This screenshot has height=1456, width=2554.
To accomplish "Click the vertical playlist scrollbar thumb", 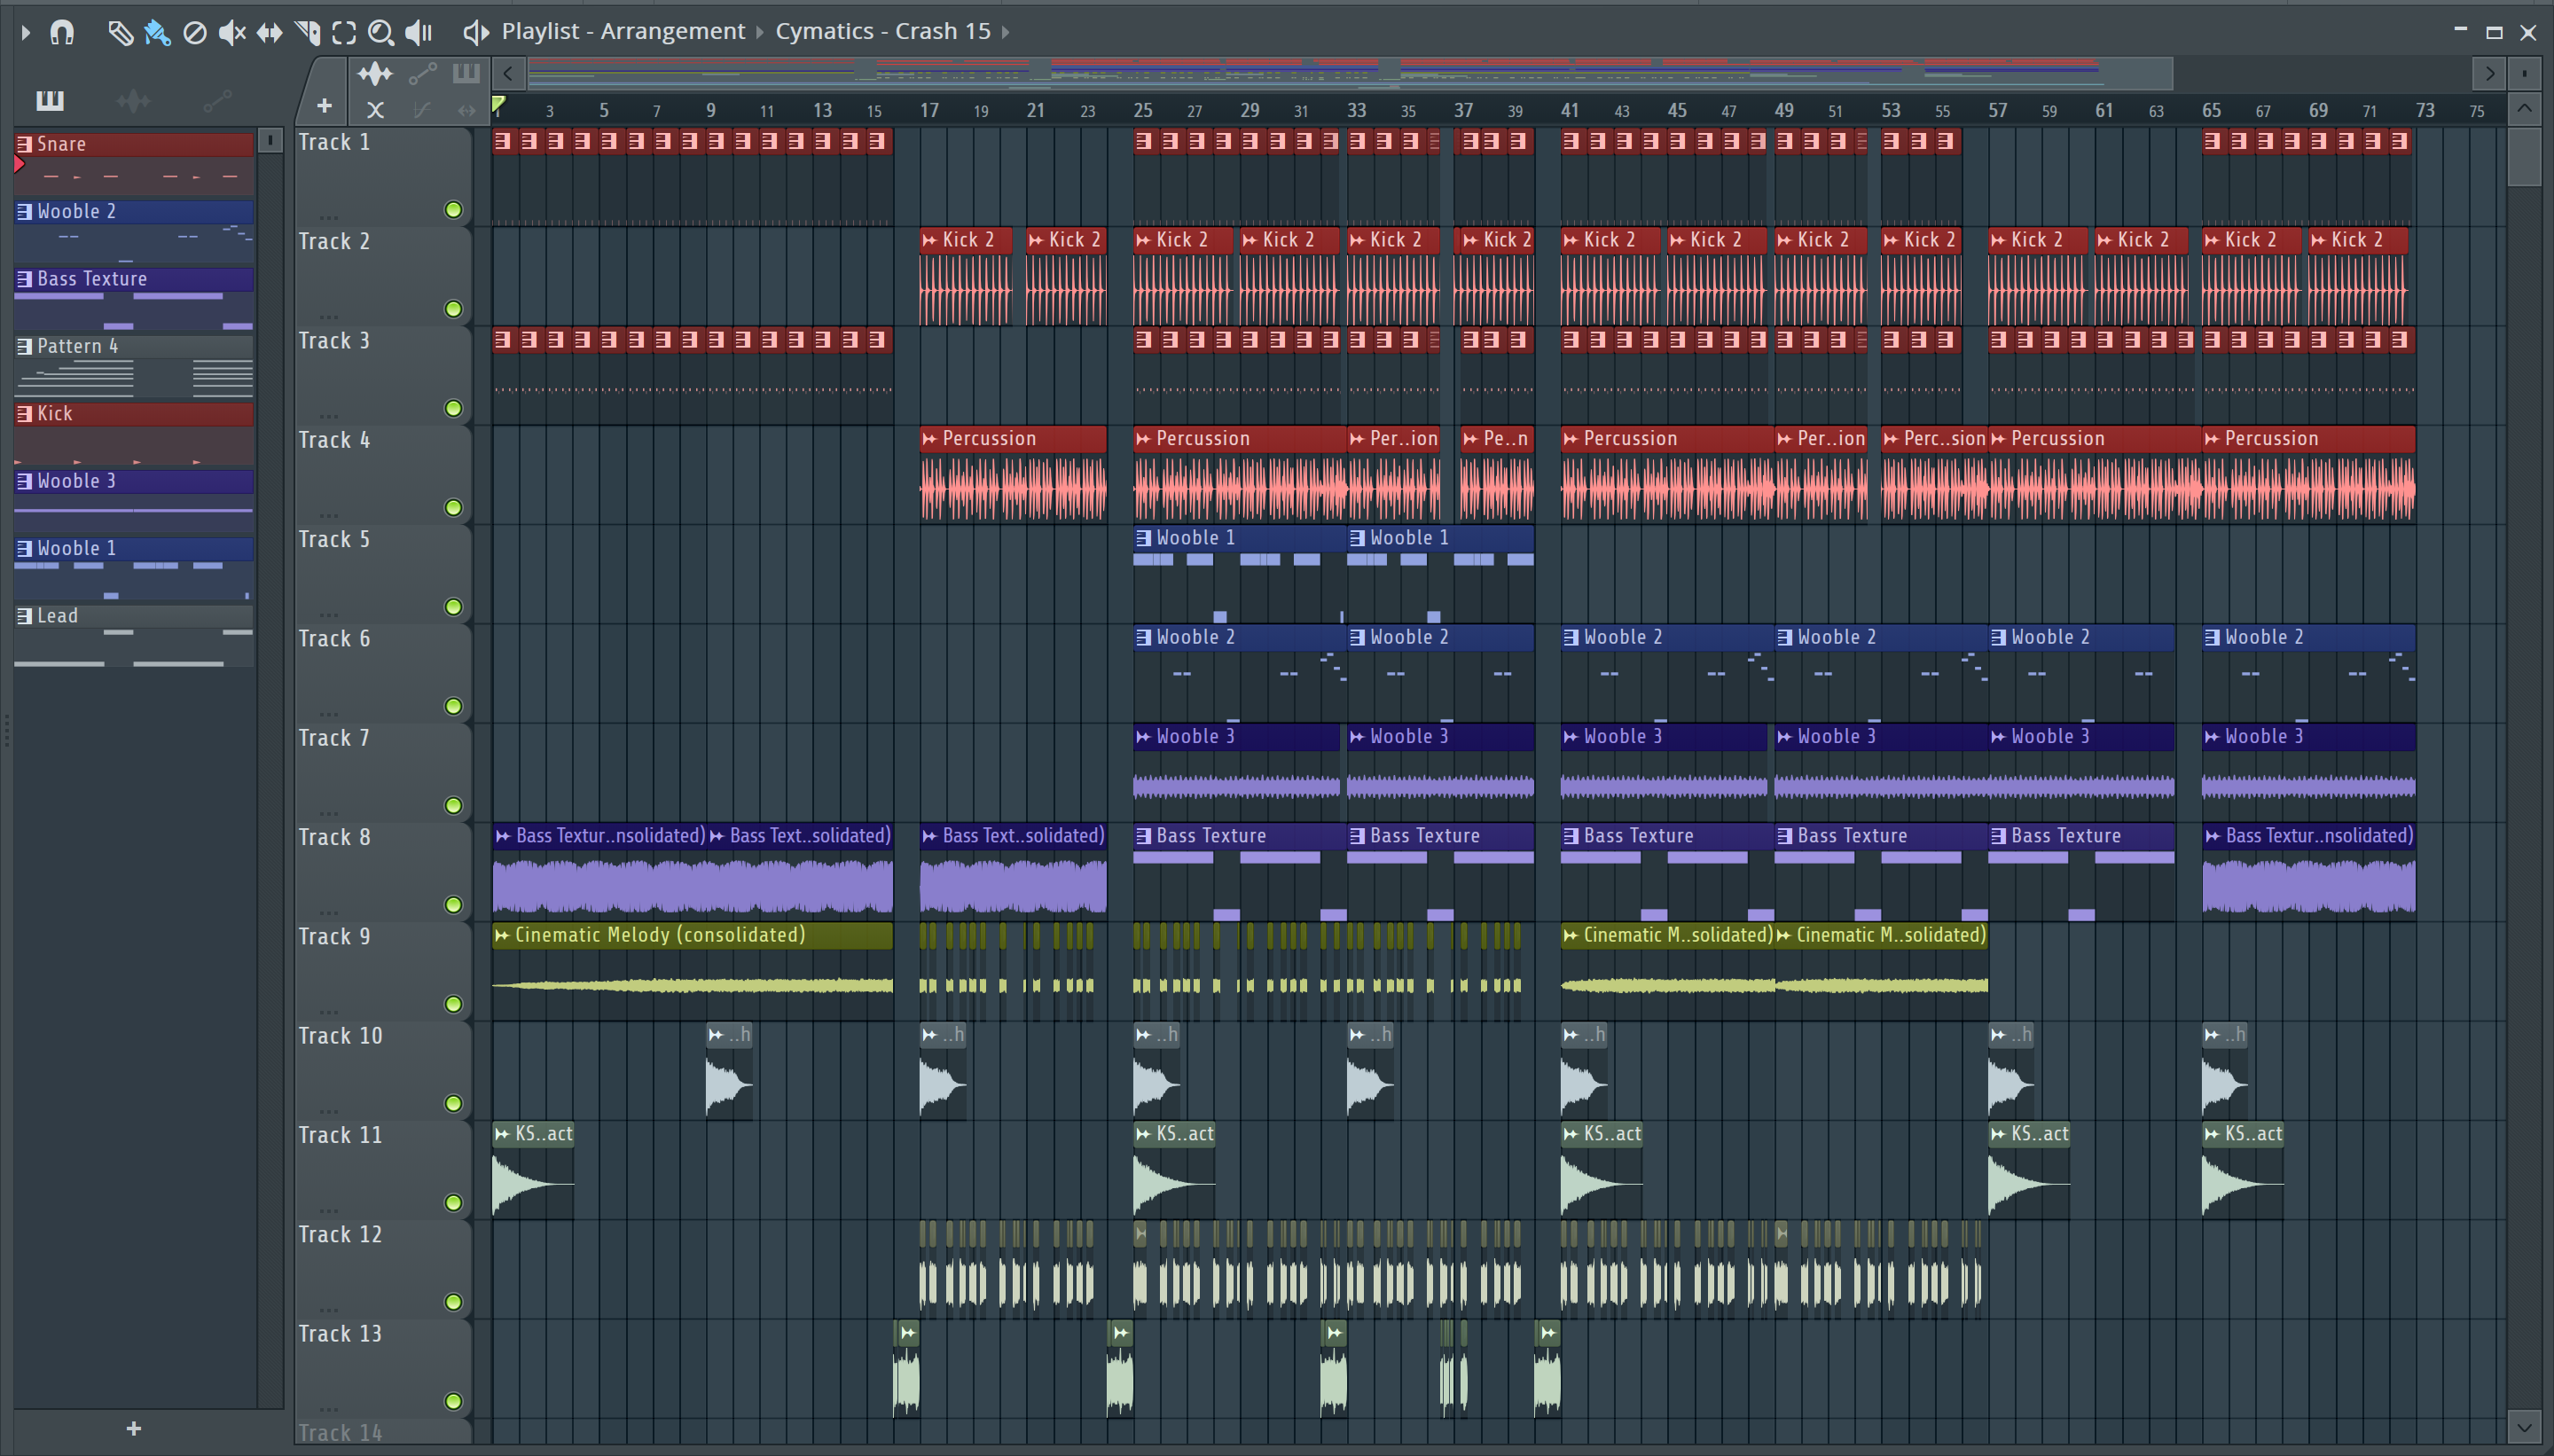I will tap(2525, 155).
